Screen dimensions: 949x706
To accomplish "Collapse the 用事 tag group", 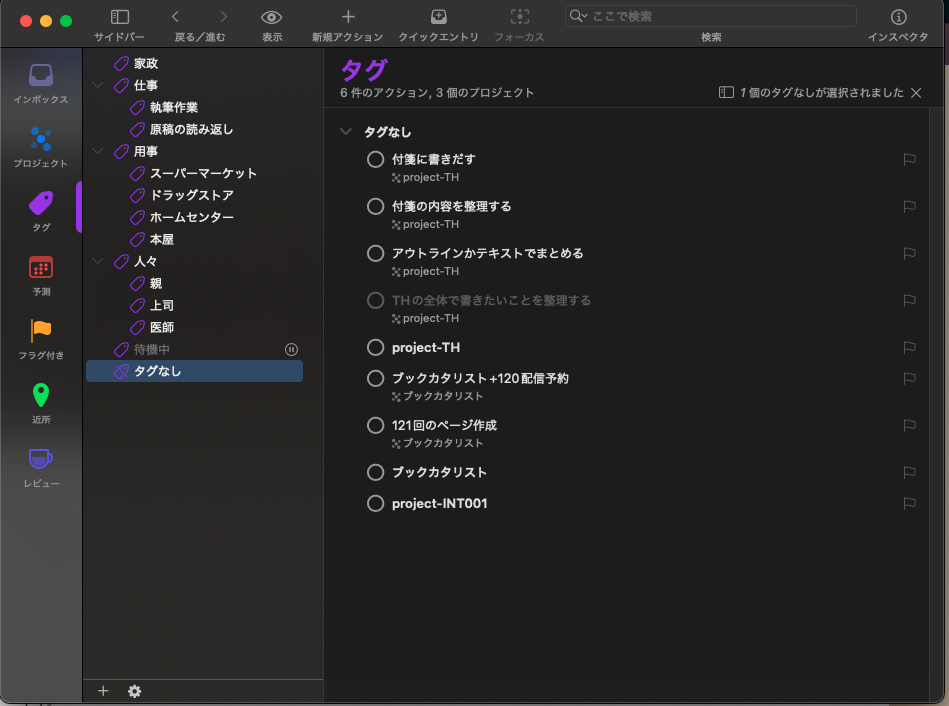I will point(97,151).
